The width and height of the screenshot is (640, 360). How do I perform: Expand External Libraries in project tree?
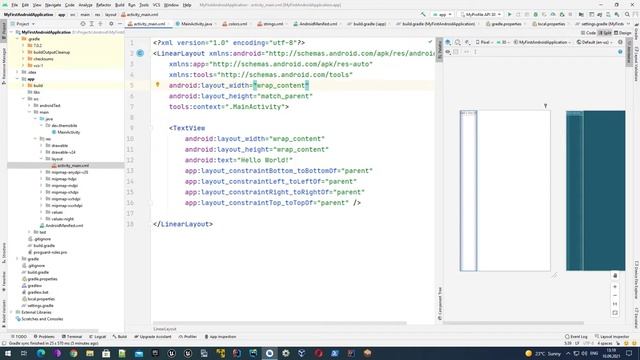[x=12, y=312]
